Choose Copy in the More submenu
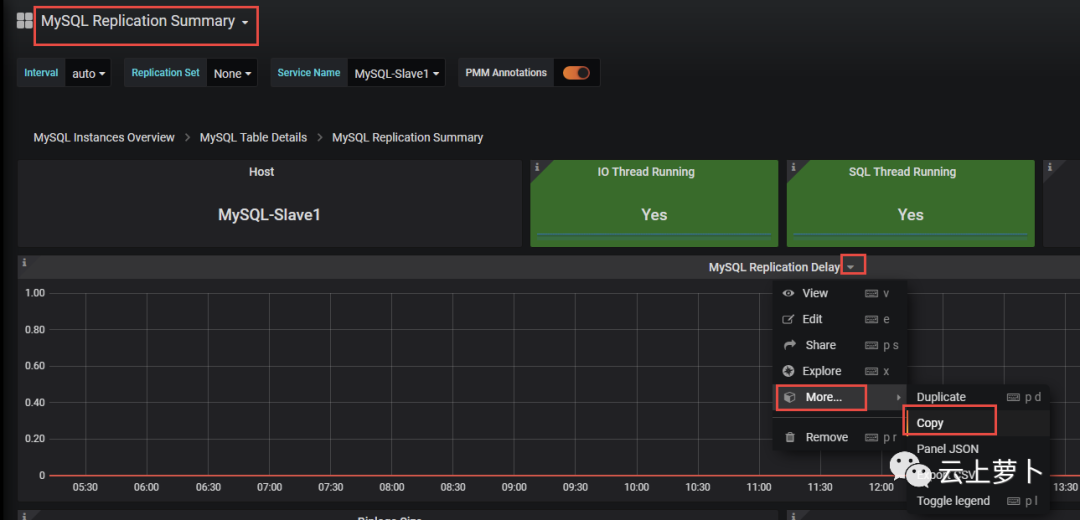 978,423
